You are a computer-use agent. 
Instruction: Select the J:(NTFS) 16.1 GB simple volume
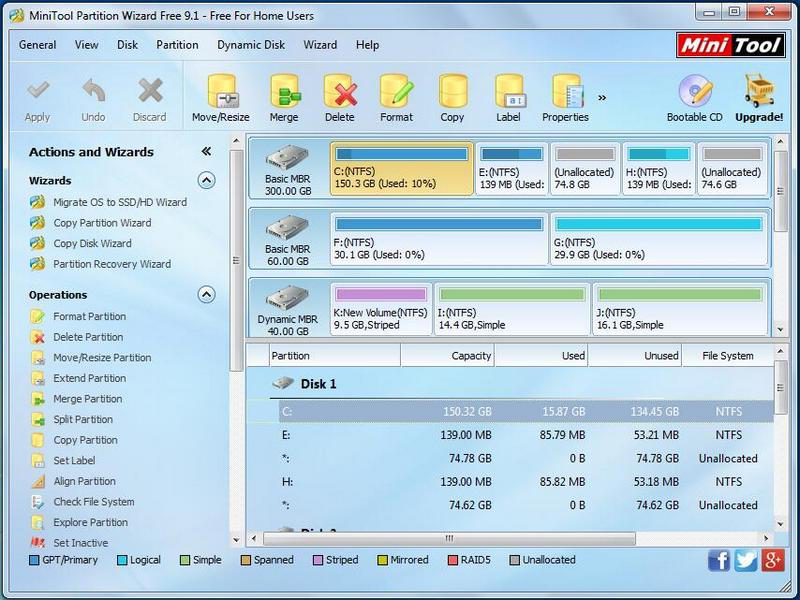click(680, 309)
